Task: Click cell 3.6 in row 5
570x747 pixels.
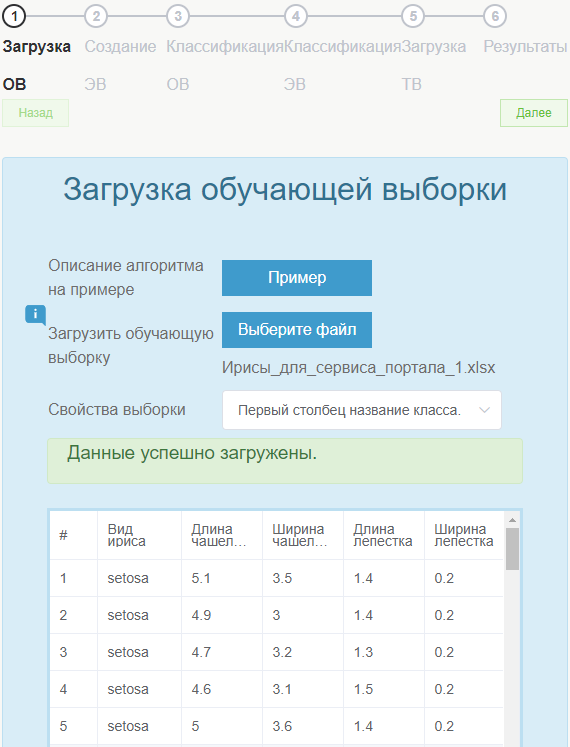Action: 303,726
